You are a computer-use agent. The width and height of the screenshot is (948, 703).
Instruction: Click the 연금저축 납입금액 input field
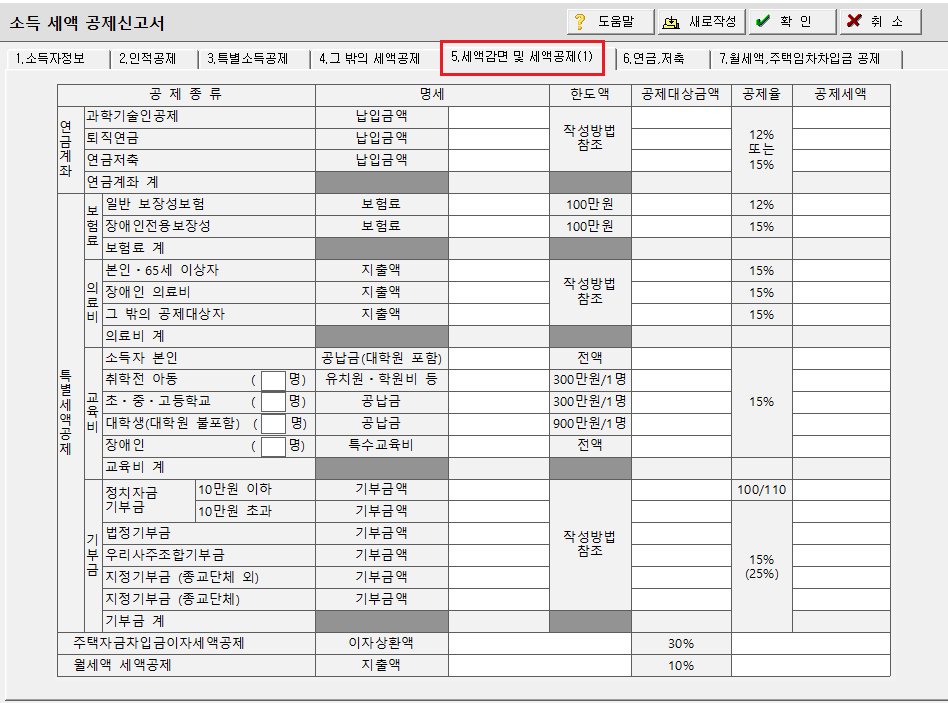(x=499, y=161)
